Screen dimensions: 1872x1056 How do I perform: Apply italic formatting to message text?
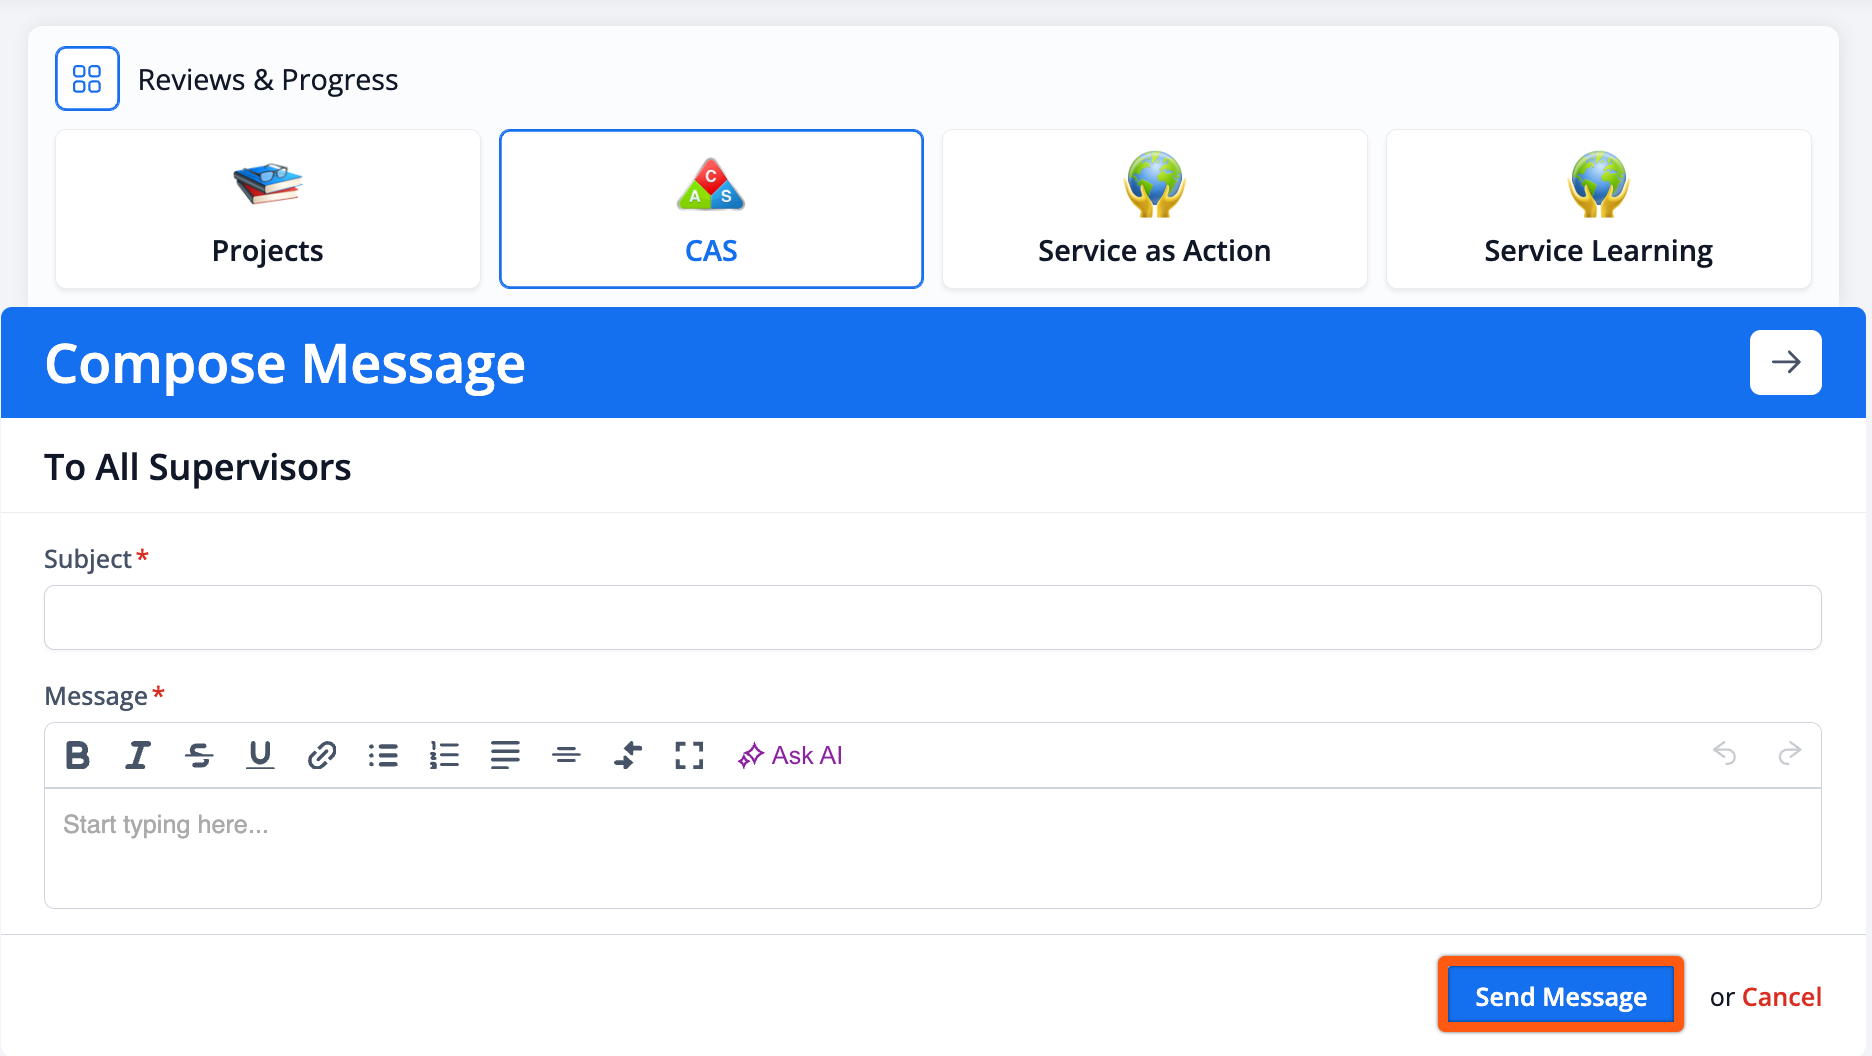click(x=138, y=755)
